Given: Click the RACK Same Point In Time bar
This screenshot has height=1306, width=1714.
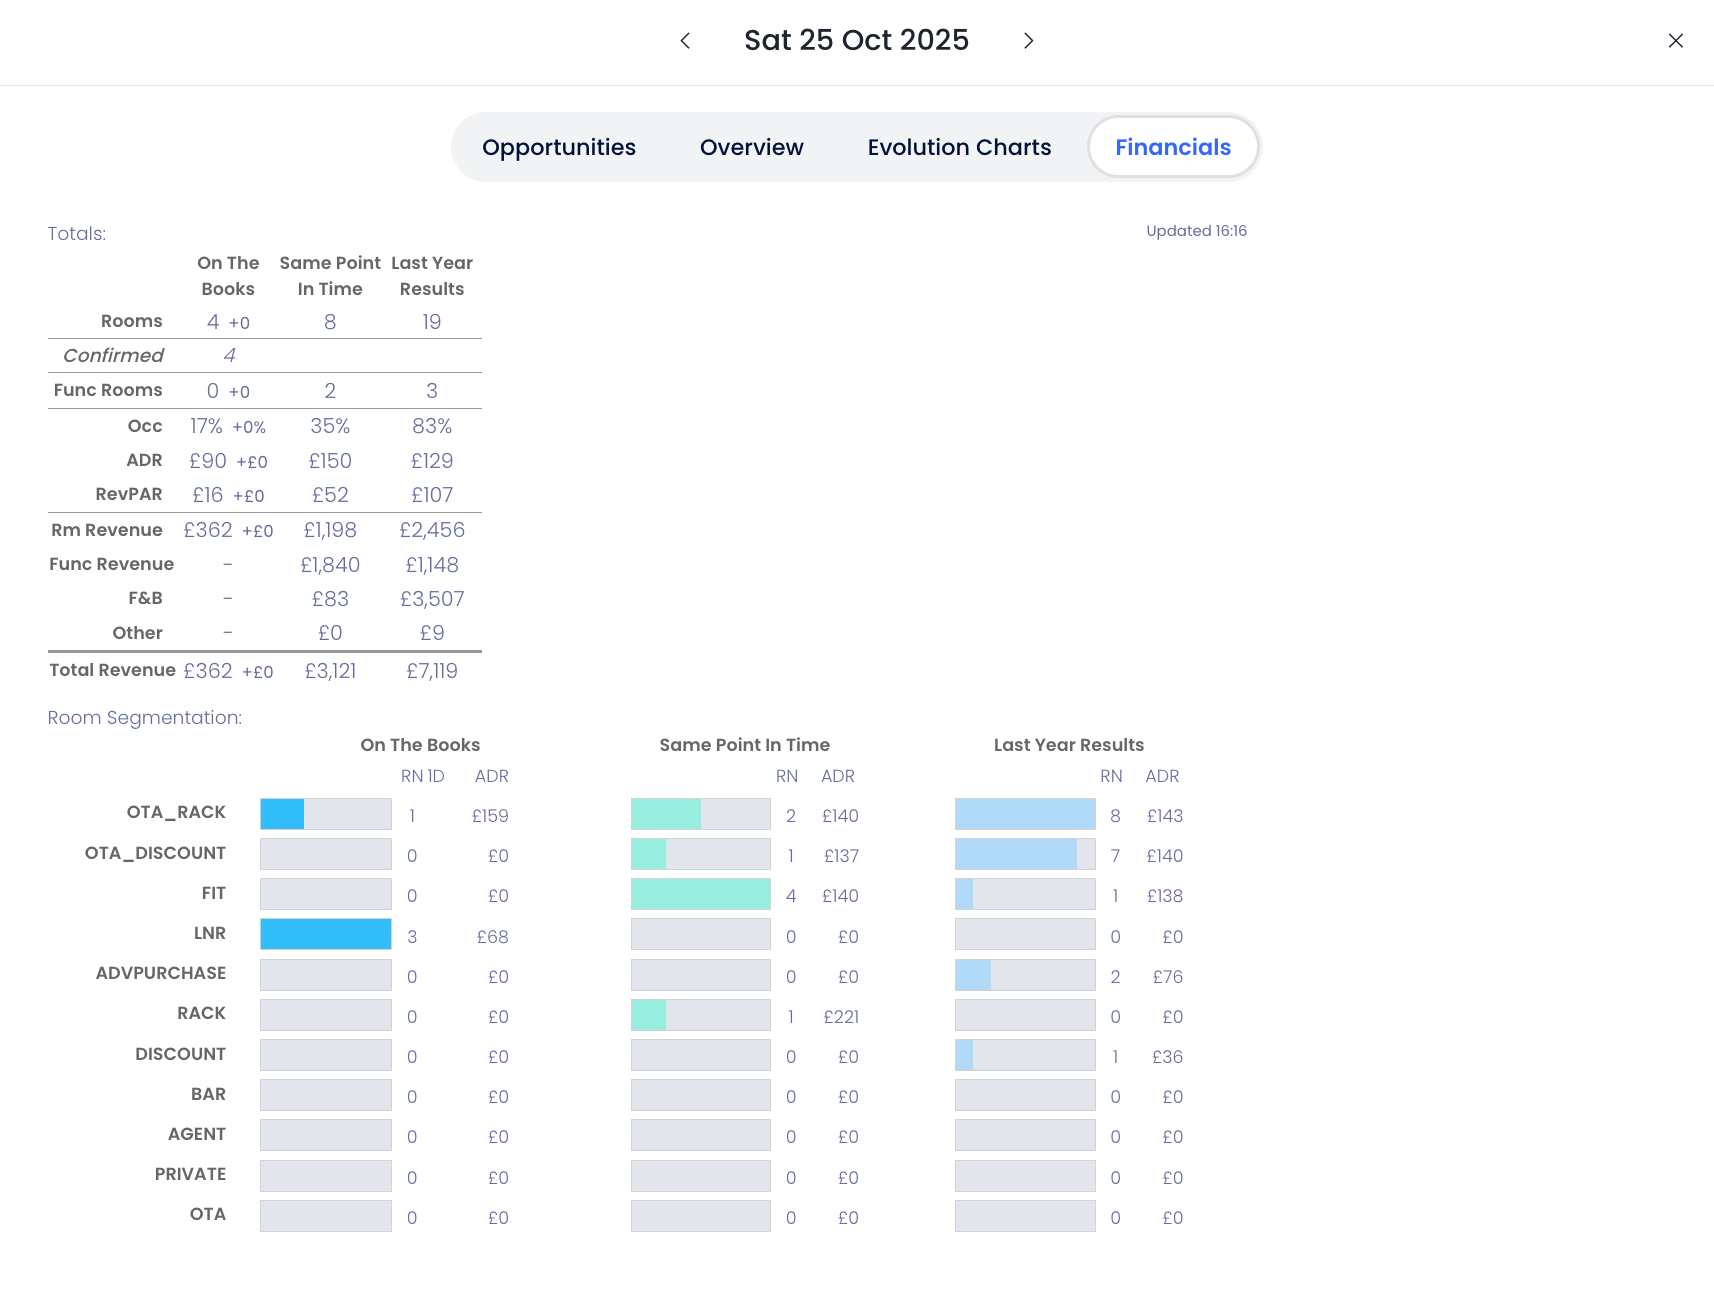Looking at the screenshot, I should (700, 1015).
